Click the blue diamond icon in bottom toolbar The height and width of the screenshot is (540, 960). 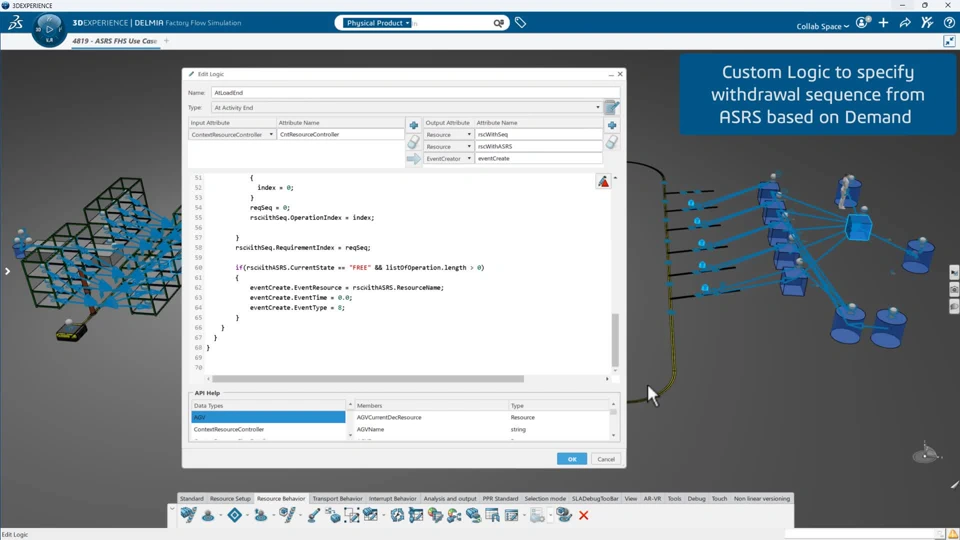coord(234,516)
